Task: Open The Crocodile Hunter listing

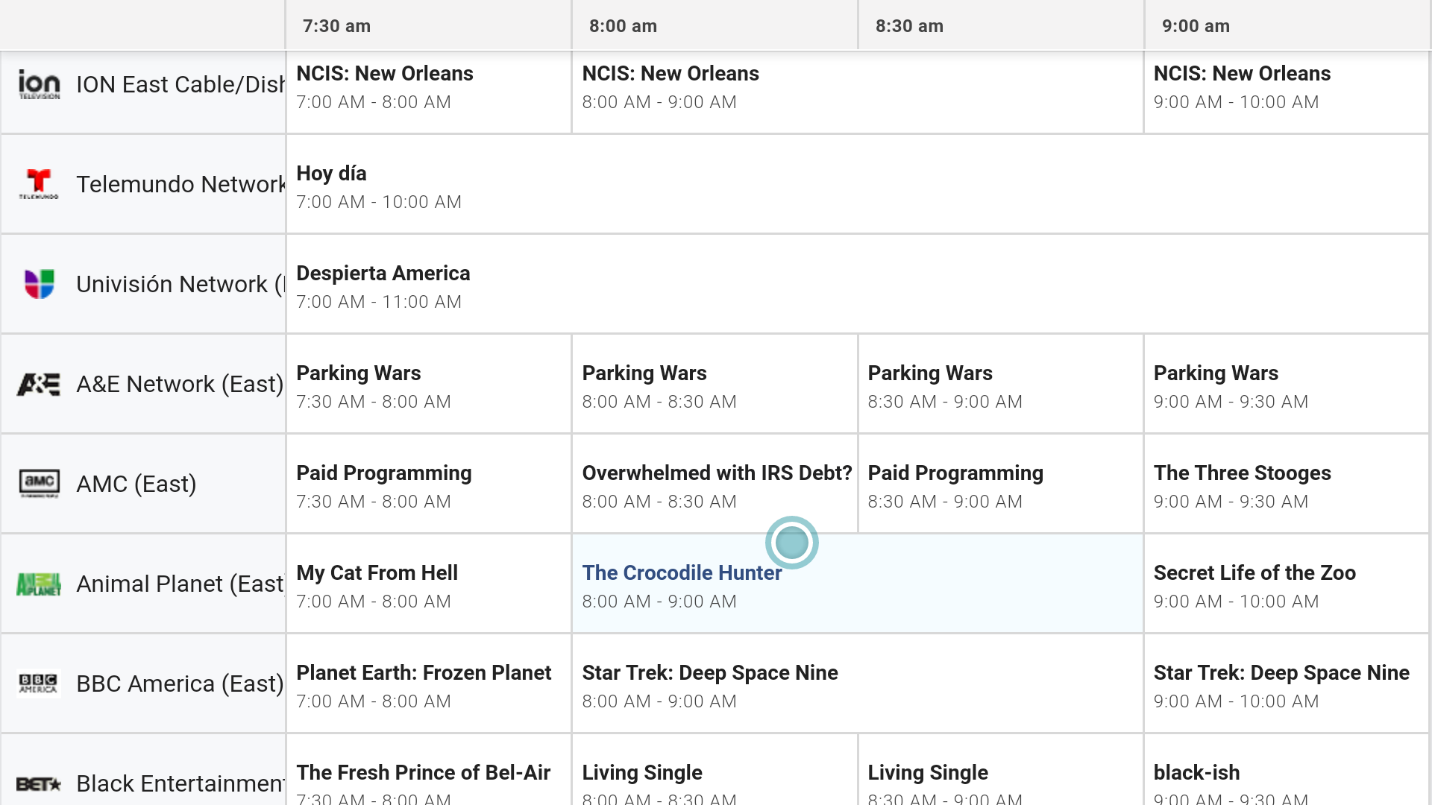Action: point(857,584)
